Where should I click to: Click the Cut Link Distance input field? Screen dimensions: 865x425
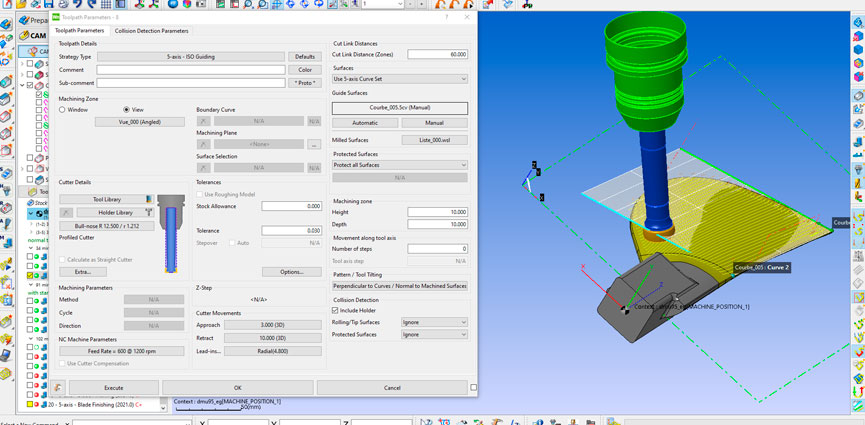(x=437, y=54)
